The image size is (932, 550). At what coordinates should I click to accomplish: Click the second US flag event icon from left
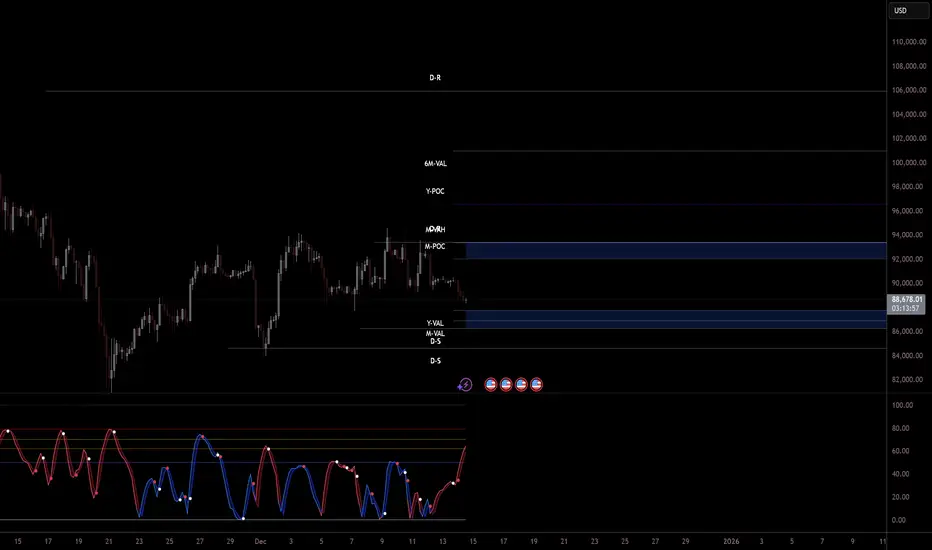506,383
